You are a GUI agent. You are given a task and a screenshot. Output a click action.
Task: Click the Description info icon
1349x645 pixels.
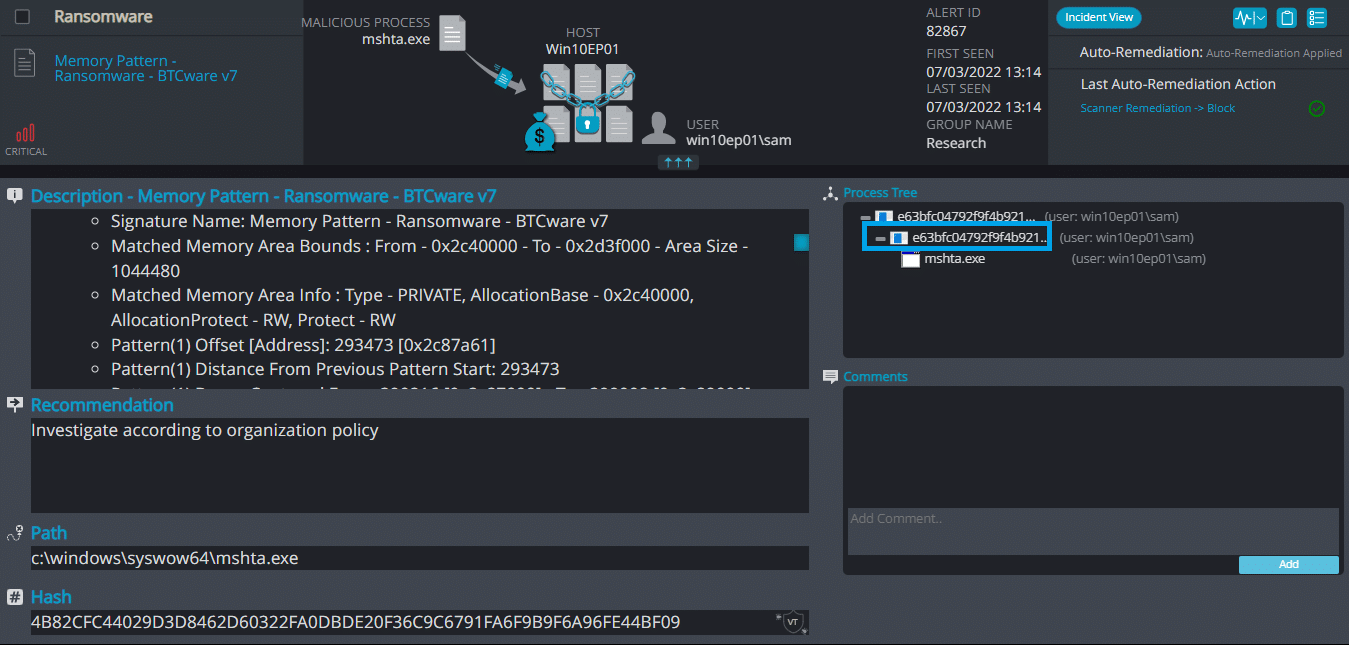(15, 196)
